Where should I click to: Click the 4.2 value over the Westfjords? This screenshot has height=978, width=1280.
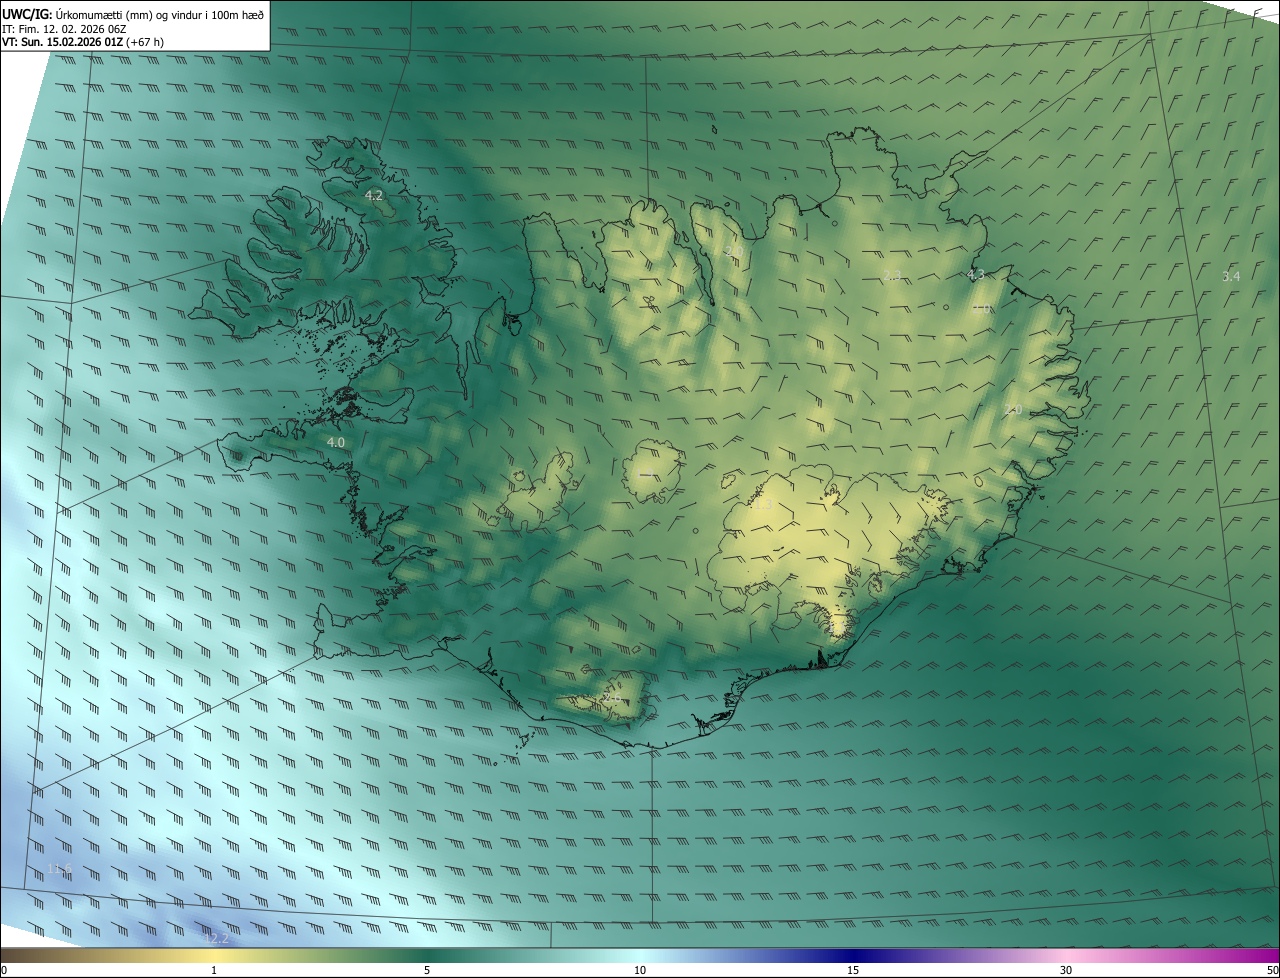click(x=374, y=196)
